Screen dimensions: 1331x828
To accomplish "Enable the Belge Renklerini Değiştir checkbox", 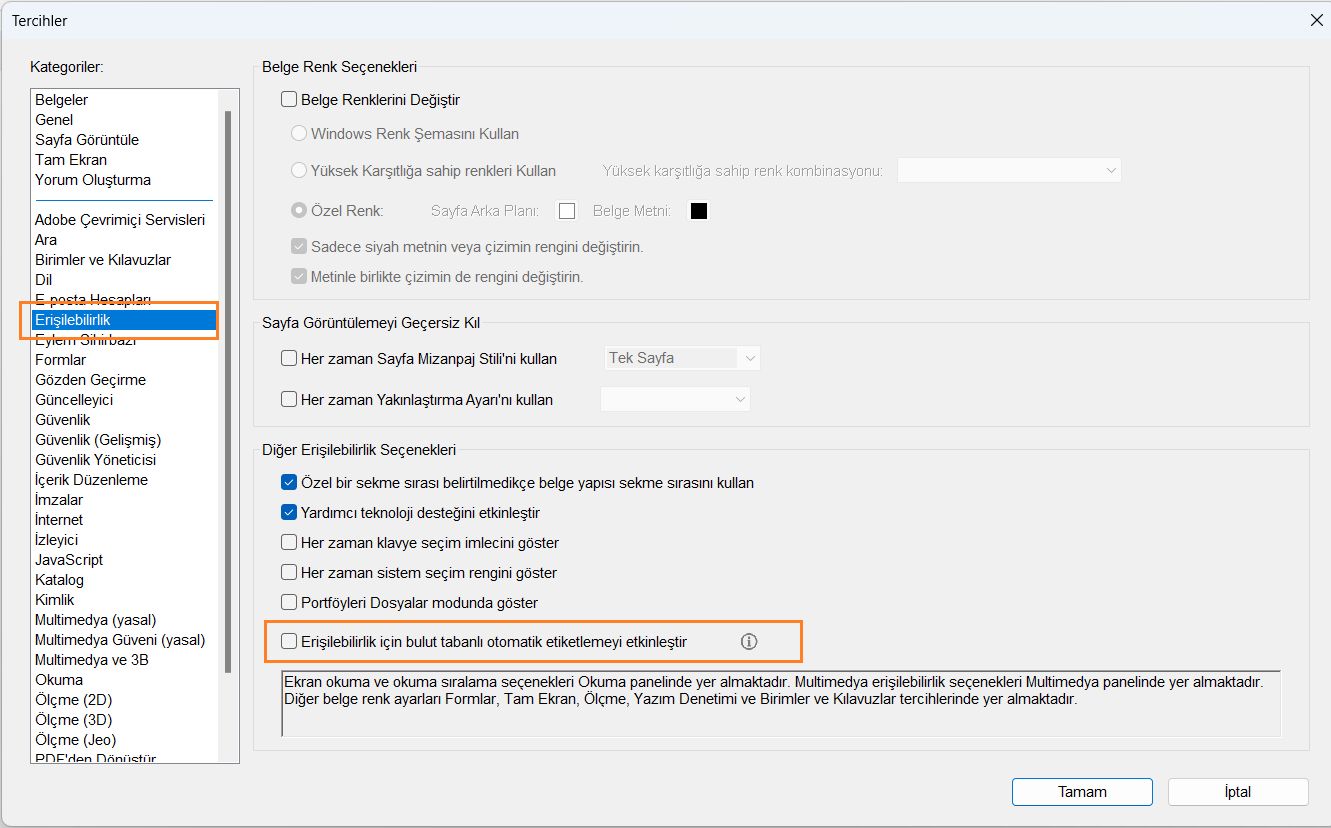I will click(x=290, y=100).
